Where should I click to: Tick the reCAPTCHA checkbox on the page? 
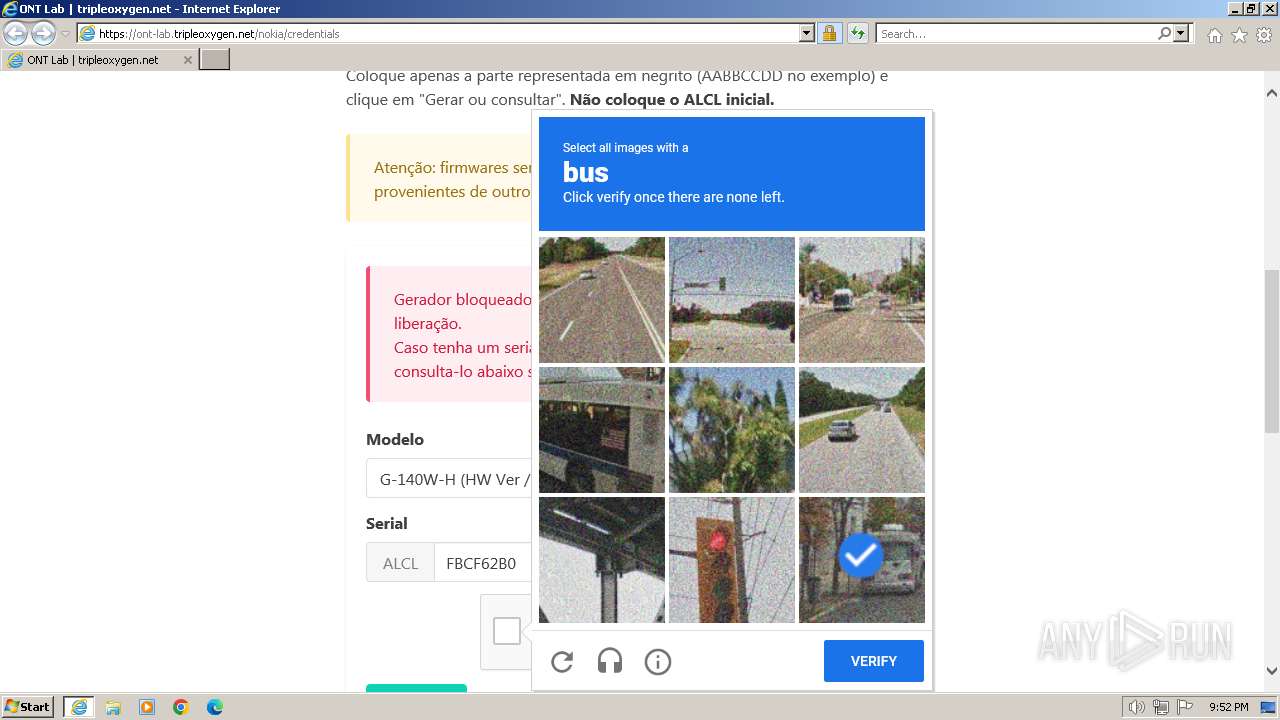[507, 631]
